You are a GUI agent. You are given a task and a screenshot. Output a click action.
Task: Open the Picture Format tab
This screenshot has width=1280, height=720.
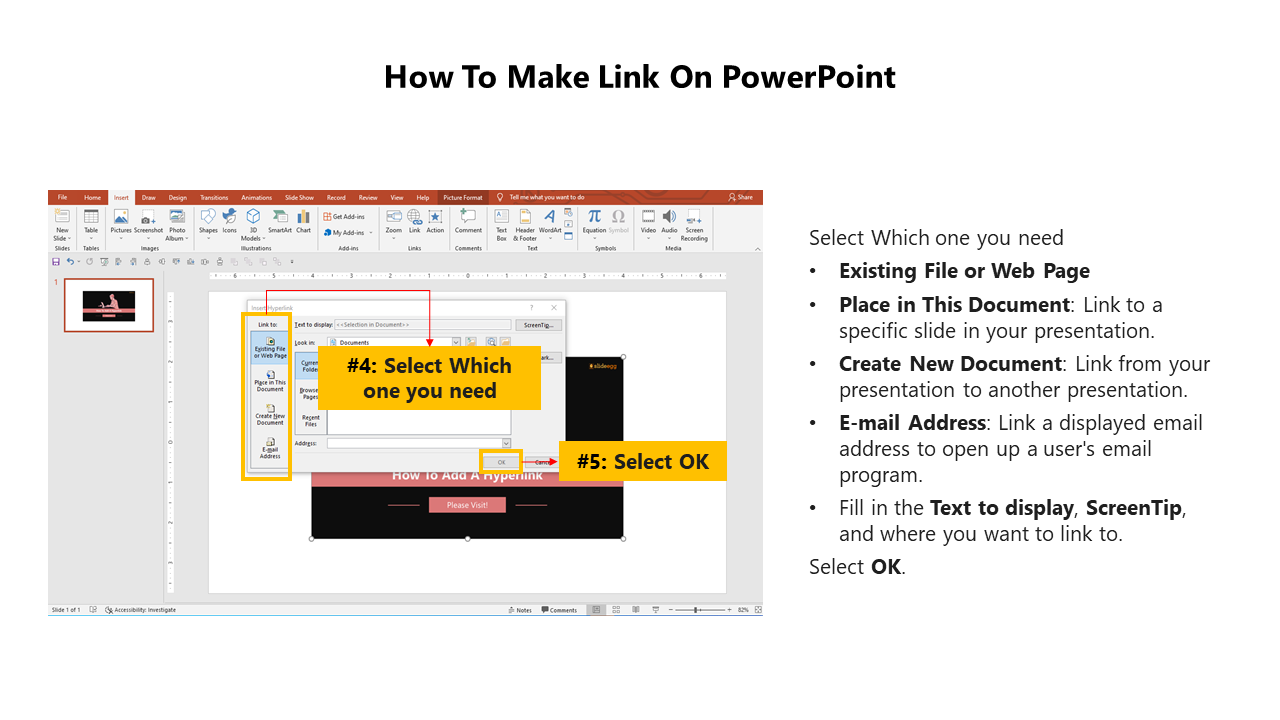click(462, 197)
